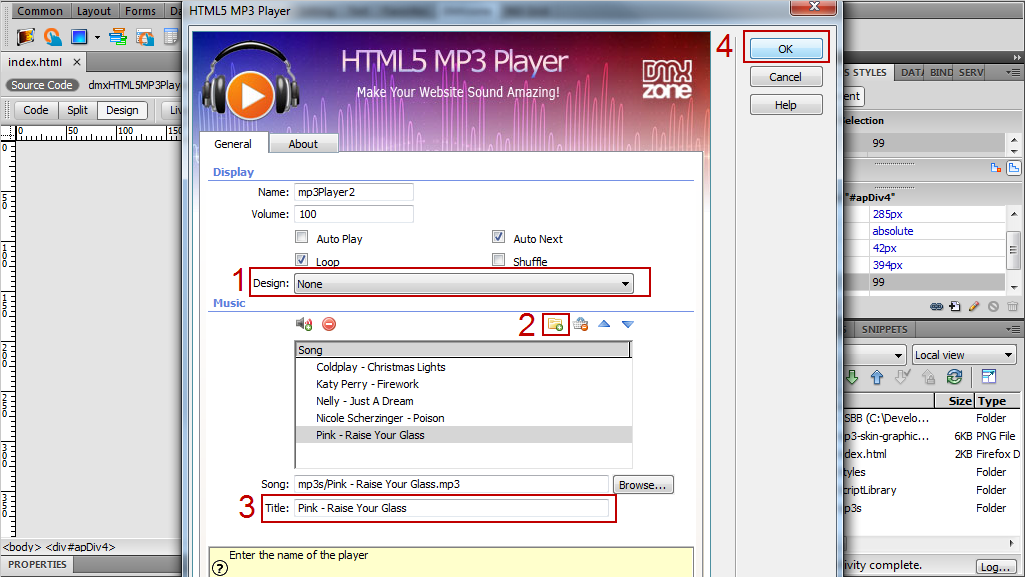The height and width of the screenshot is (577, 1025).
Task: Show category view icon in CSS panel
Action: tap(996, 168)
